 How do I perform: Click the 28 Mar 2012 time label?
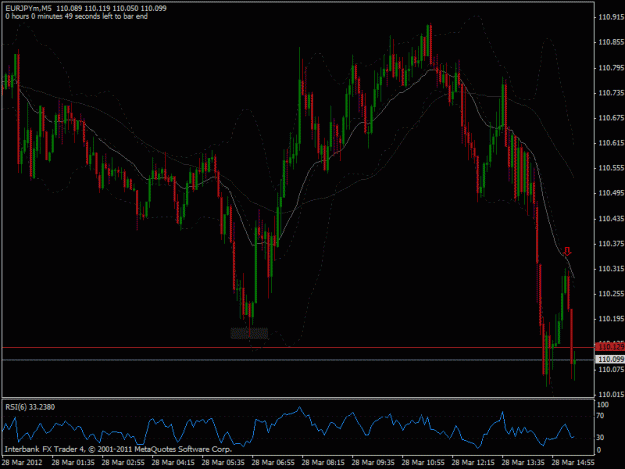22,462
